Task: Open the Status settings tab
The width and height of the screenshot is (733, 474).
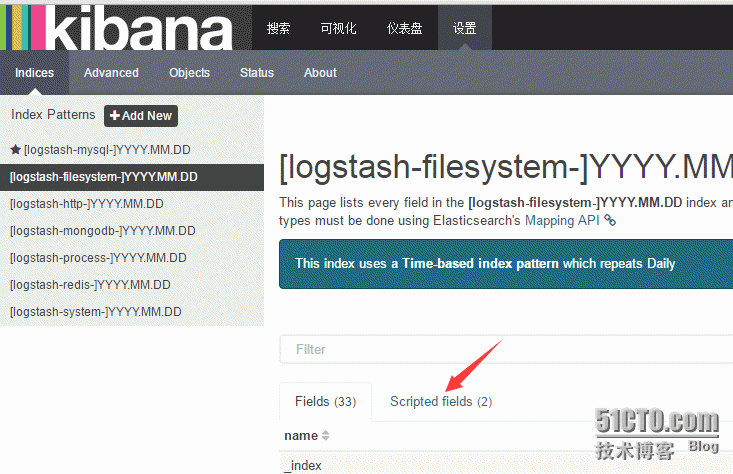Action: tap(257, 72)
